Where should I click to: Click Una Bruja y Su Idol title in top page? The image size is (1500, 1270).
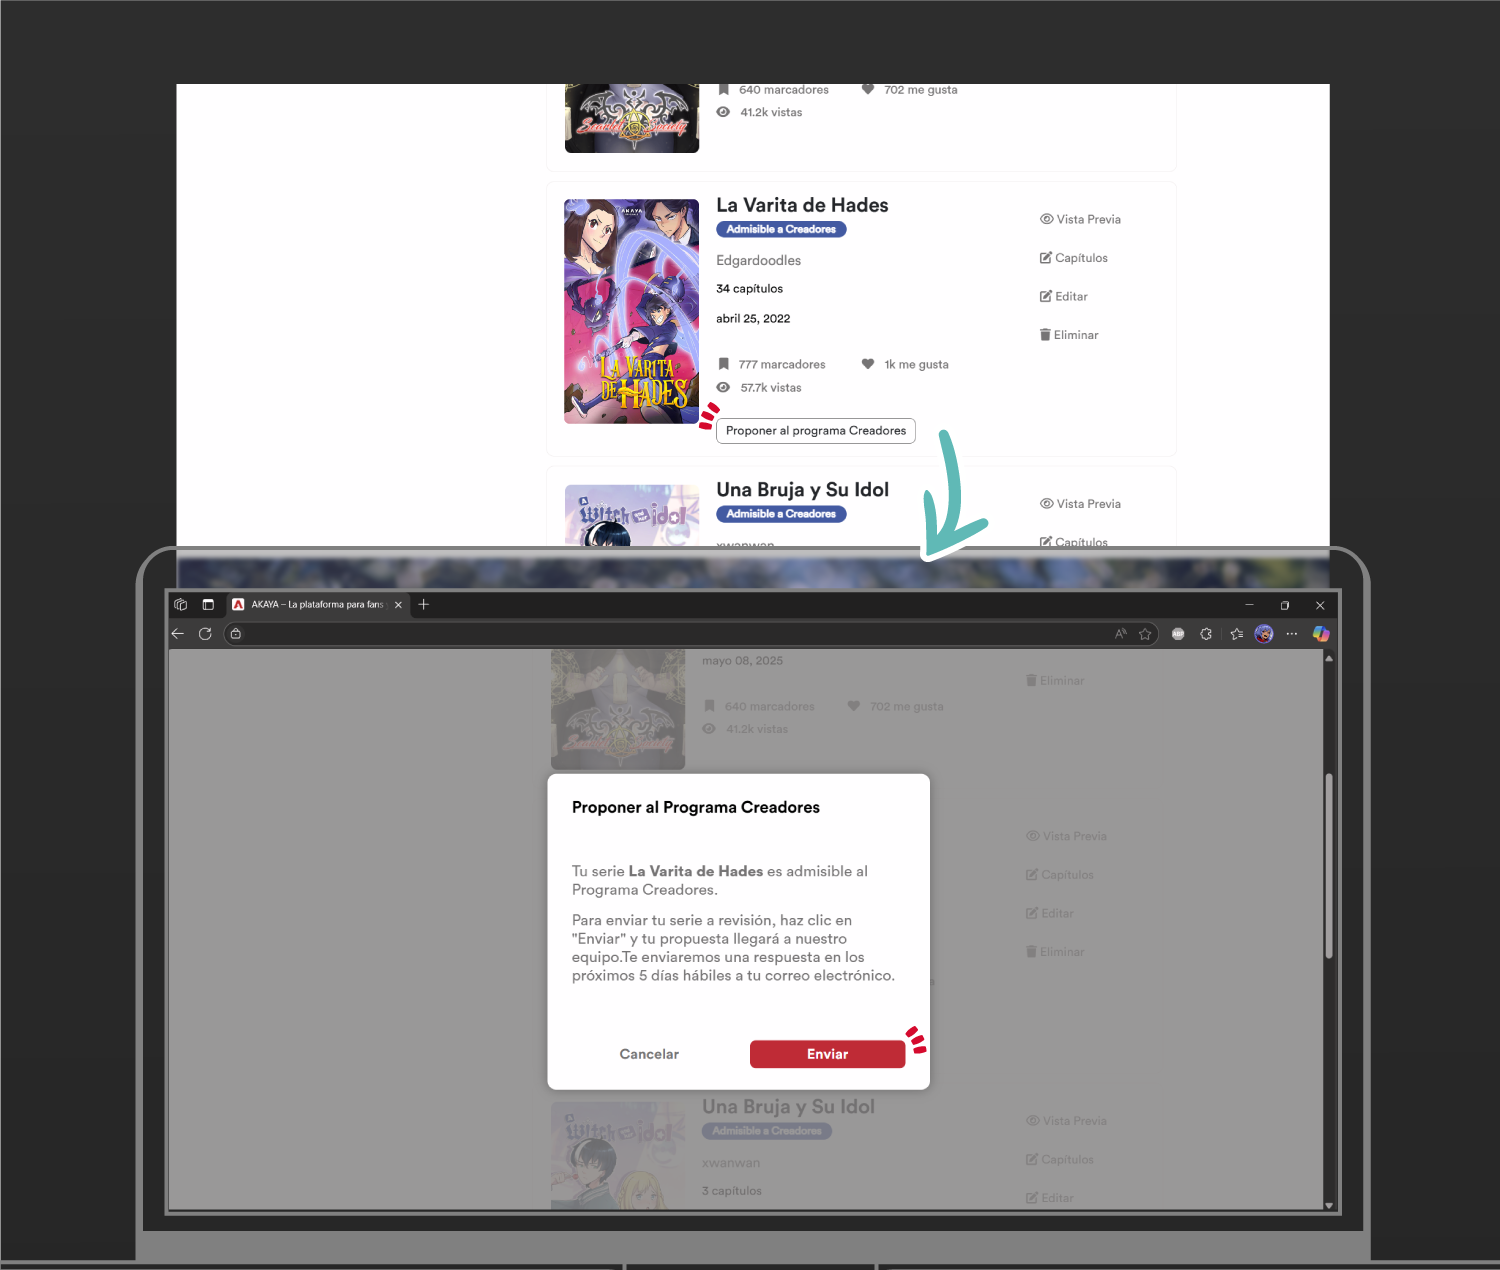pyautogui.click(x=802, y=490)
